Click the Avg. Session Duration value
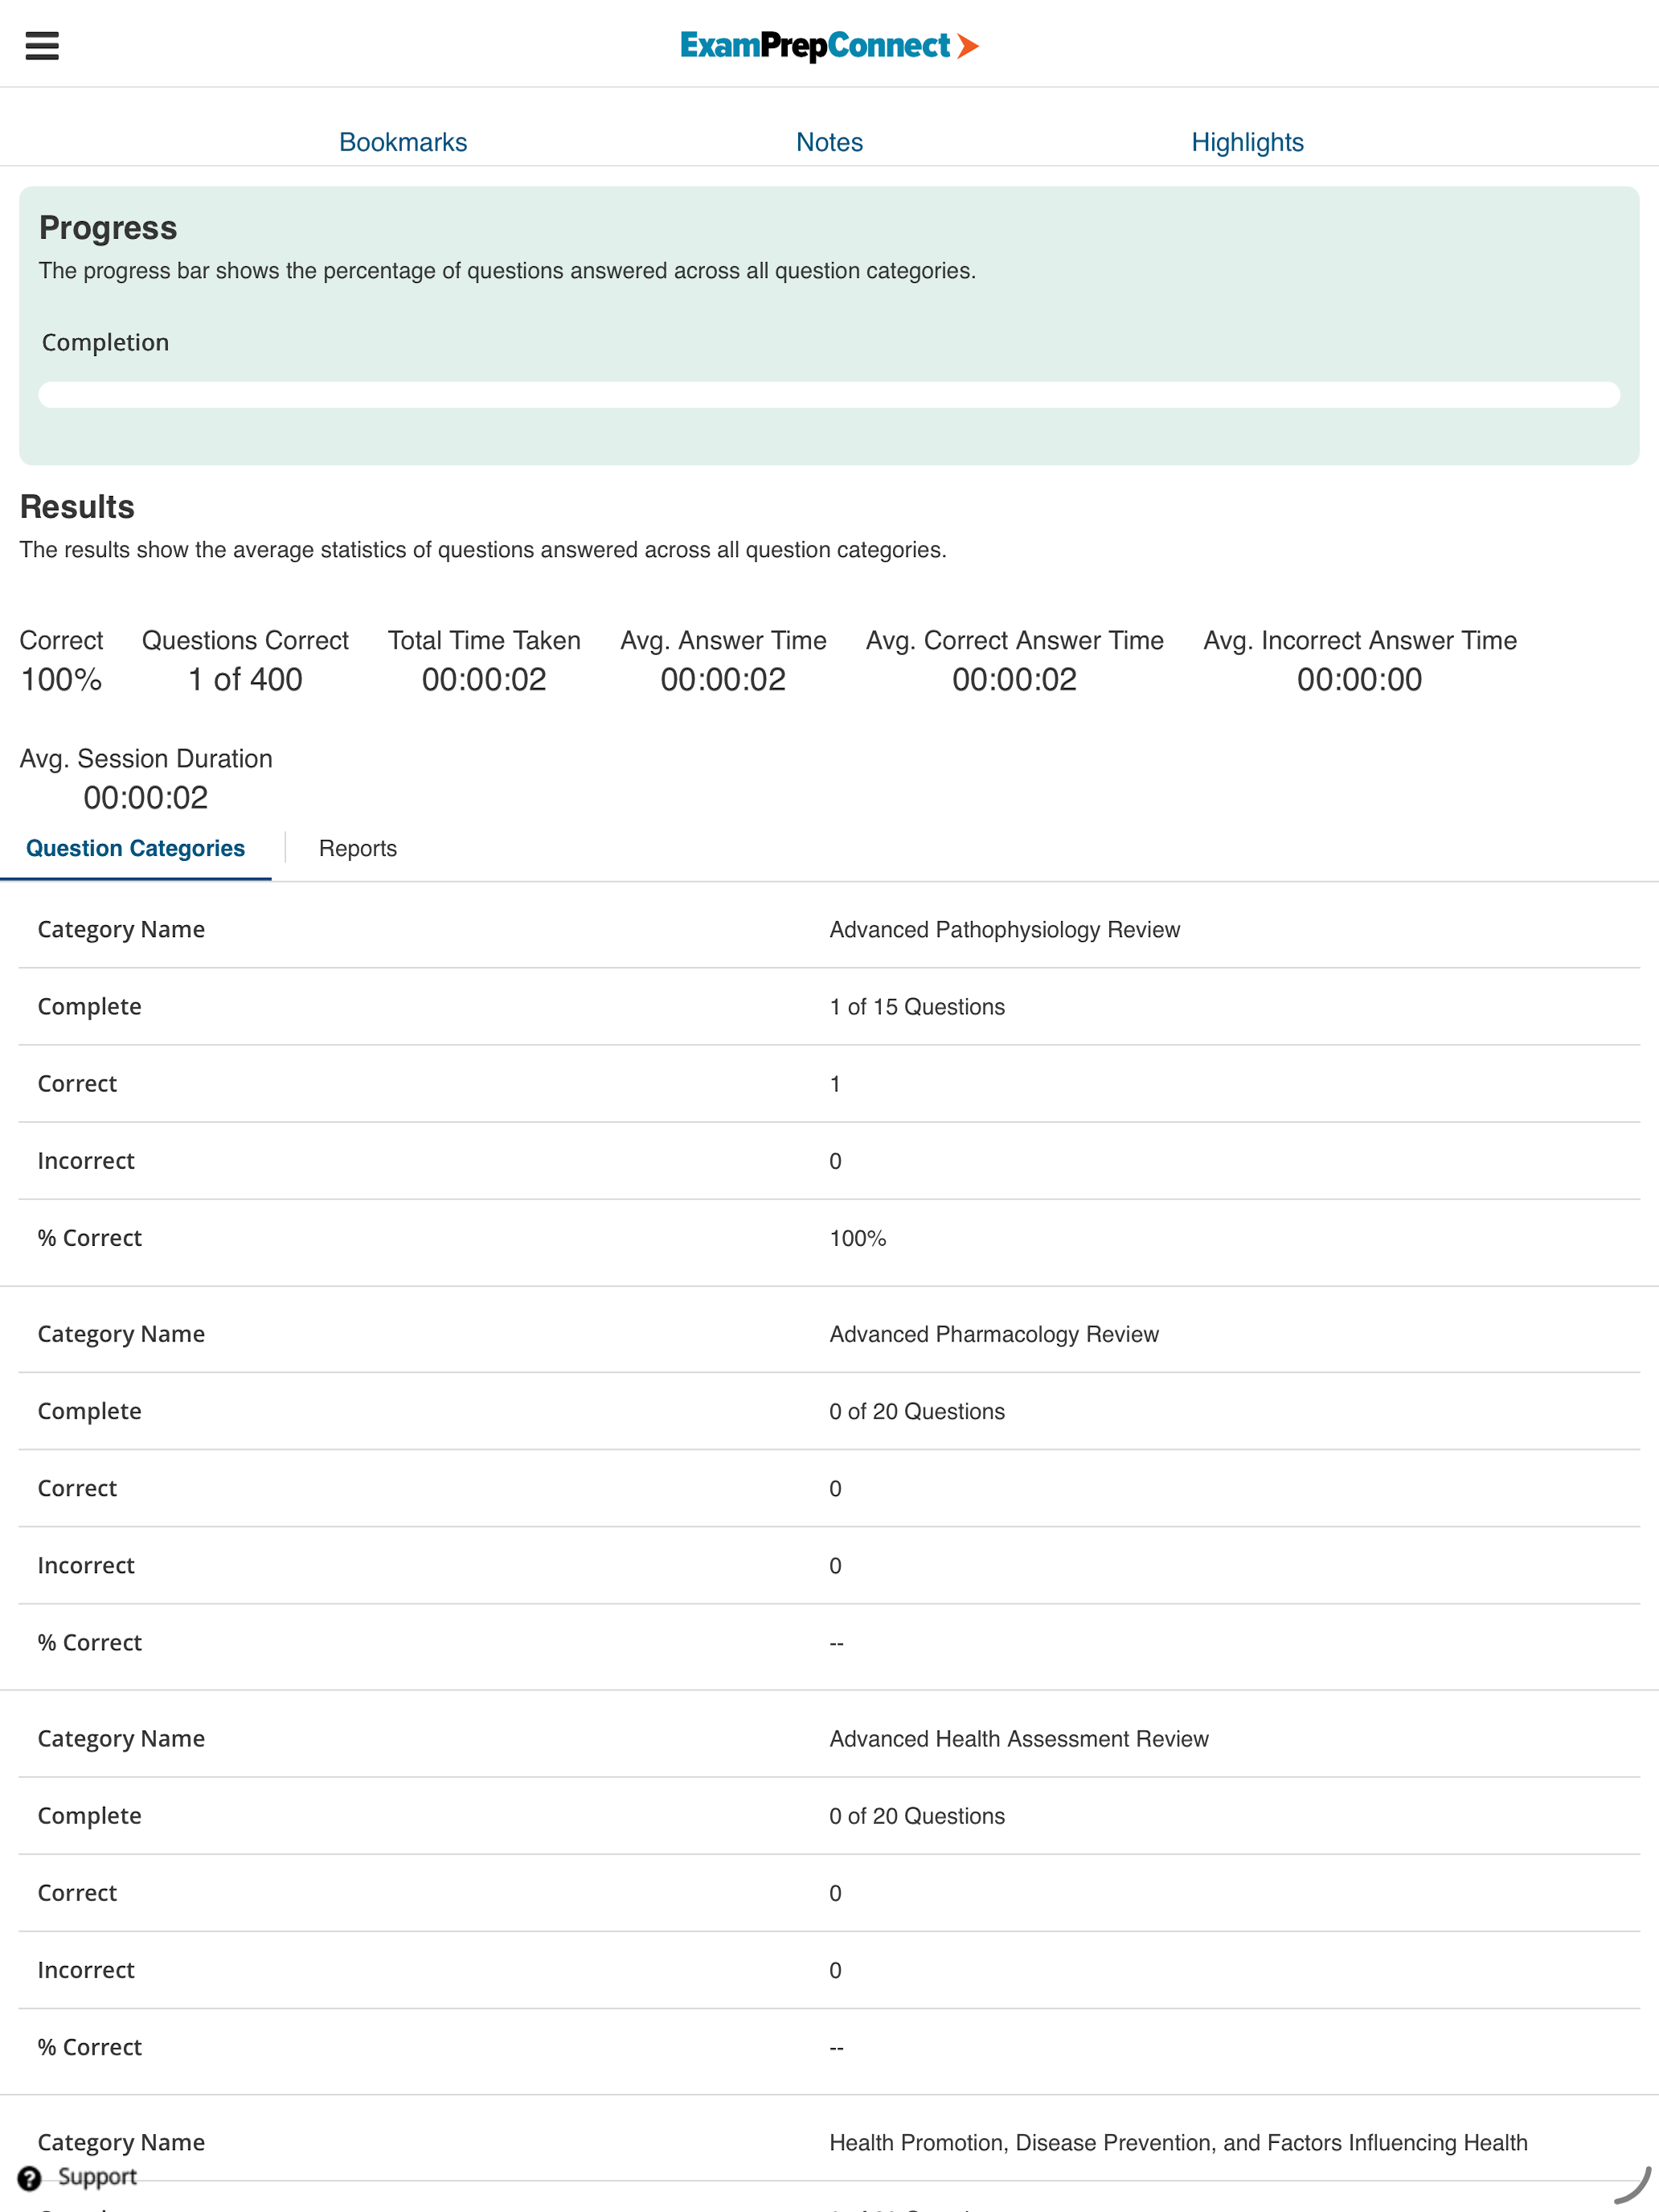The height and width of the screenshot is (2212, 1659). (x=146, y=797)
